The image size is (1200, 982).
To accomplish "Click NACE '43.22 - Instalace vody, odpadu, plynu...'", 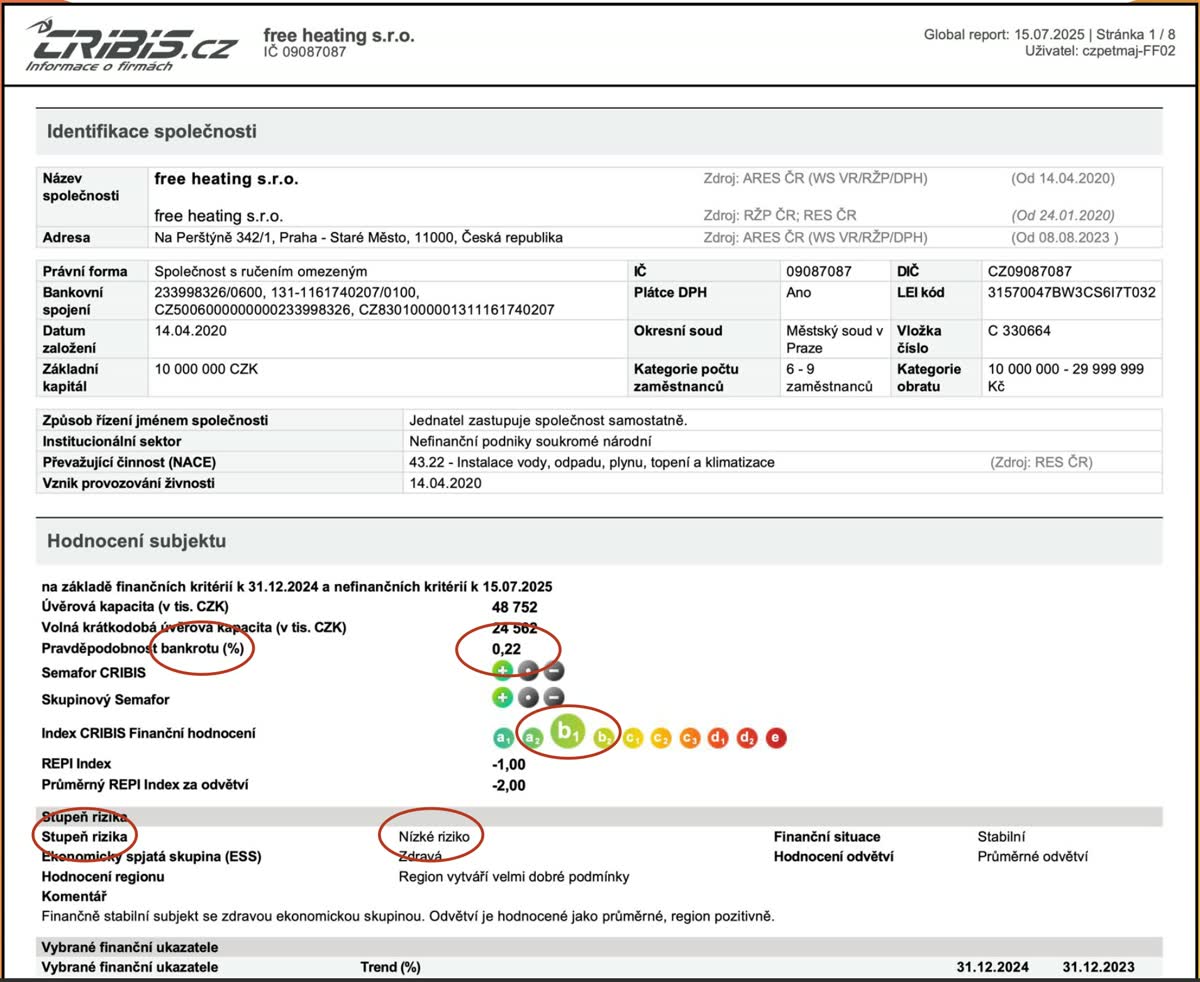I will 592,462.
